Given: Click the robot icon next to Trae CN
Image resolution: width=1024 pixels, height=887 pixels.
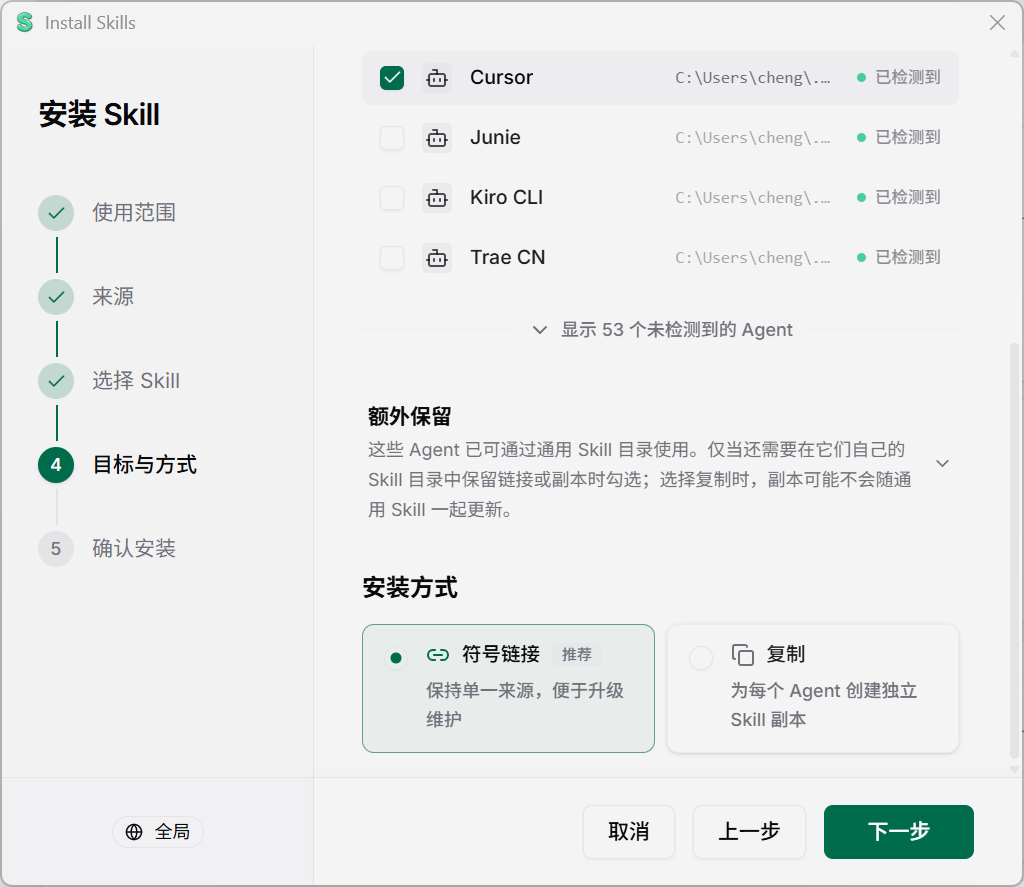Looking at the screenshot, I should point(437,258).
